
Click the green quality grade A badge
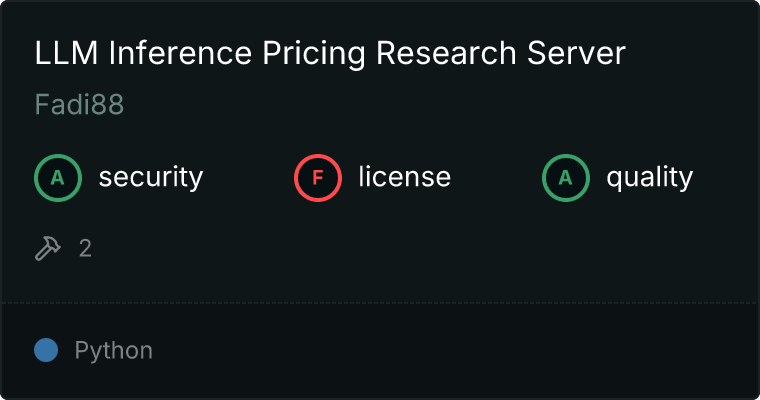566,178
